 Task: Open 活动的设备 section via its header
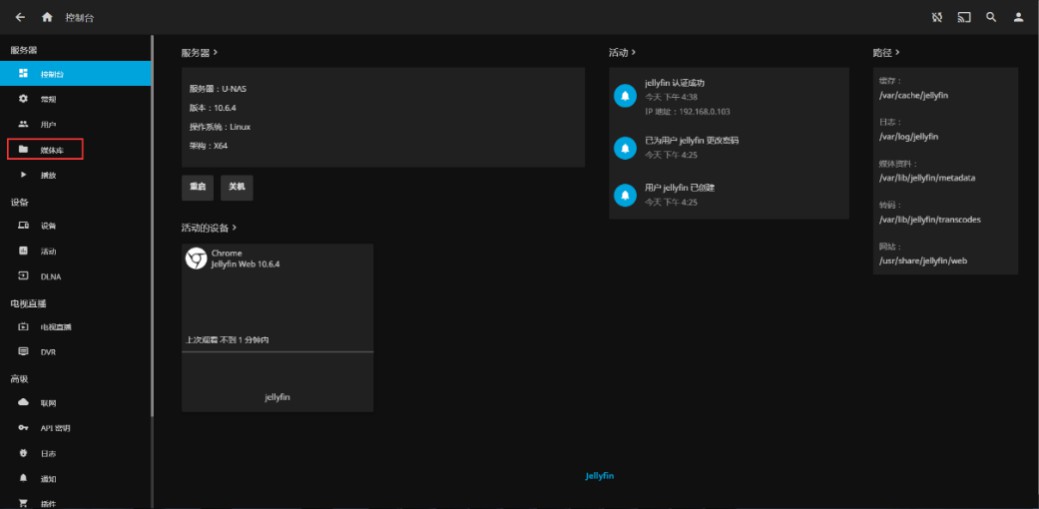208,228
